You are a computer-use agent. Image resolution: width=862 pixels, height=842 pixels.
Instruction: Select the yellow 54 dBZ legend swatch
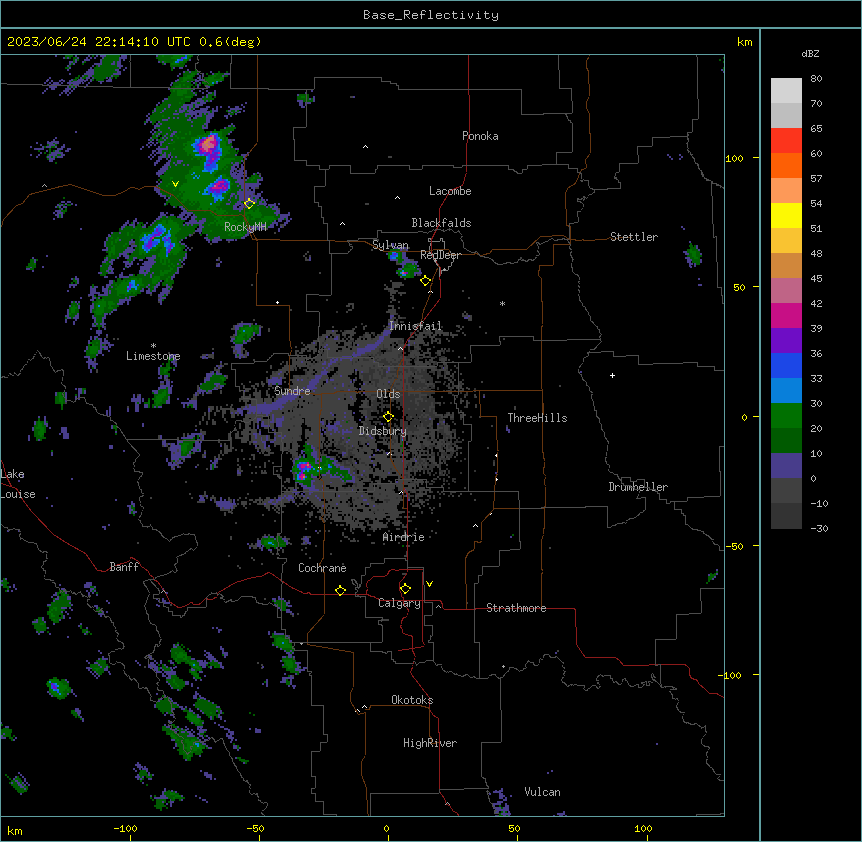coord(786,215)
